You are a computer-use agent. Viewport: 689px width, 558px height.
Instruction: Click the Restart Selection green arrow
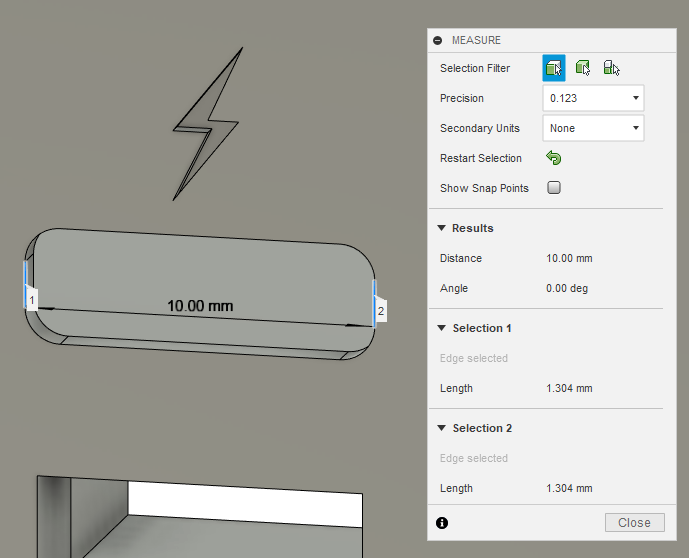[x=554, y=158]
